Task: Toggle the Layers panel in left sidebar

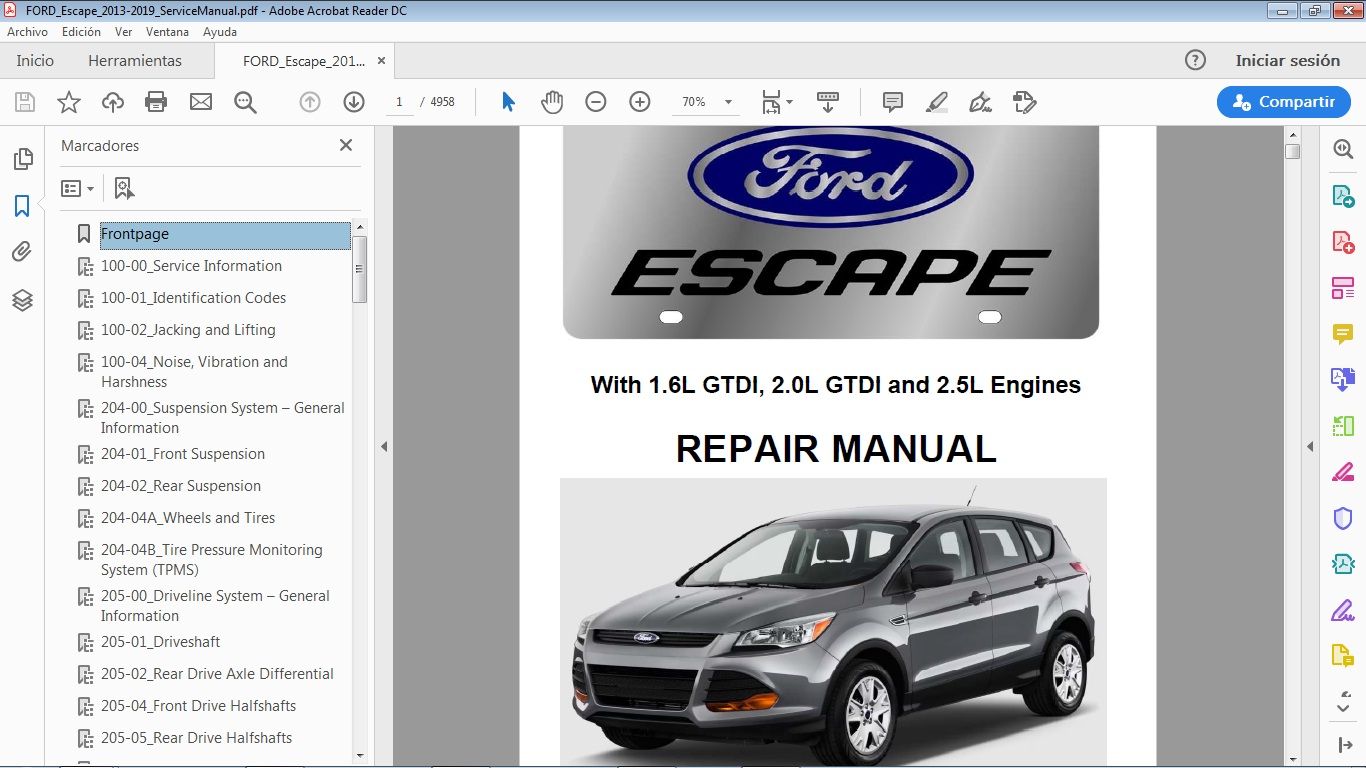Action: pyautogui.click(x=22, y=299)
